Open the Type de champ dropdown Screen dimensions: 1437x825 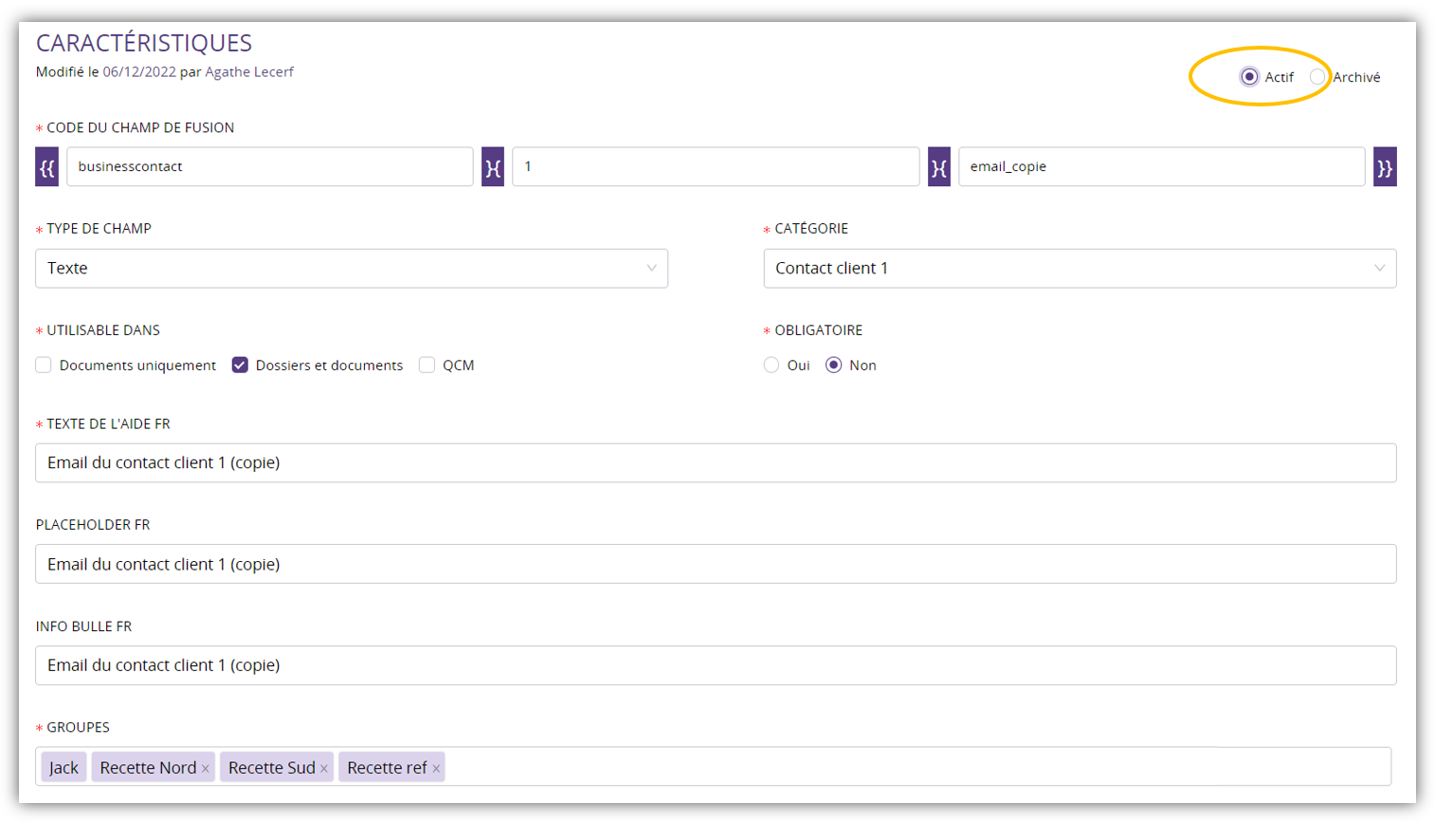point(351,268)
